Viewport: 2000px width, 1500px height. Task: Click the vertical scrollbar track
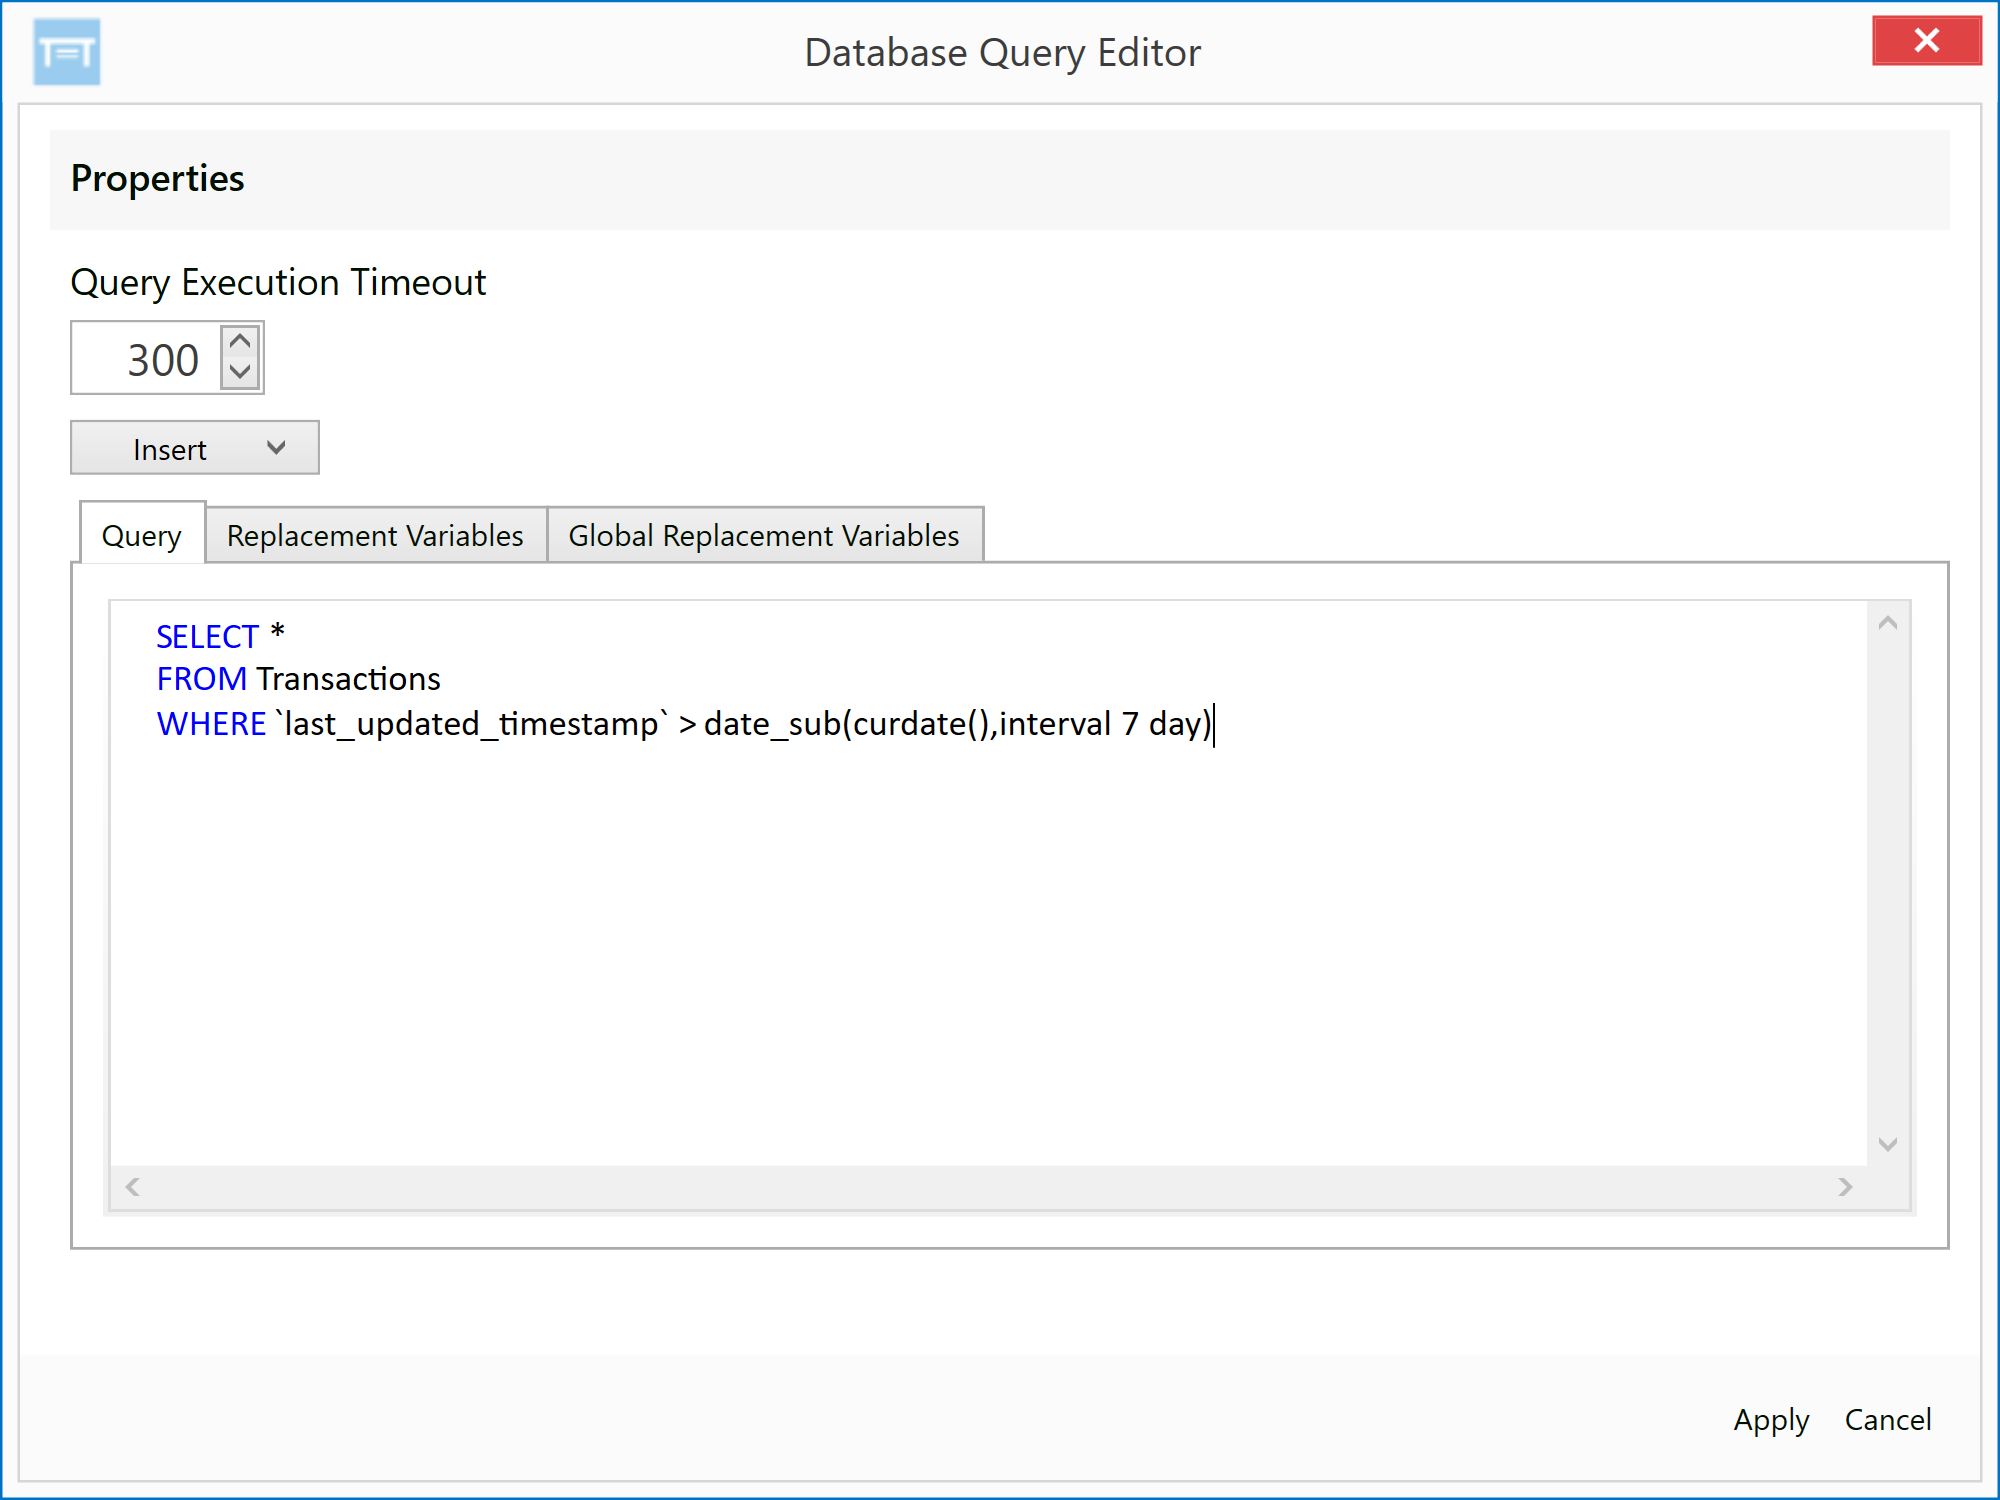click(x=1886, y=880)
